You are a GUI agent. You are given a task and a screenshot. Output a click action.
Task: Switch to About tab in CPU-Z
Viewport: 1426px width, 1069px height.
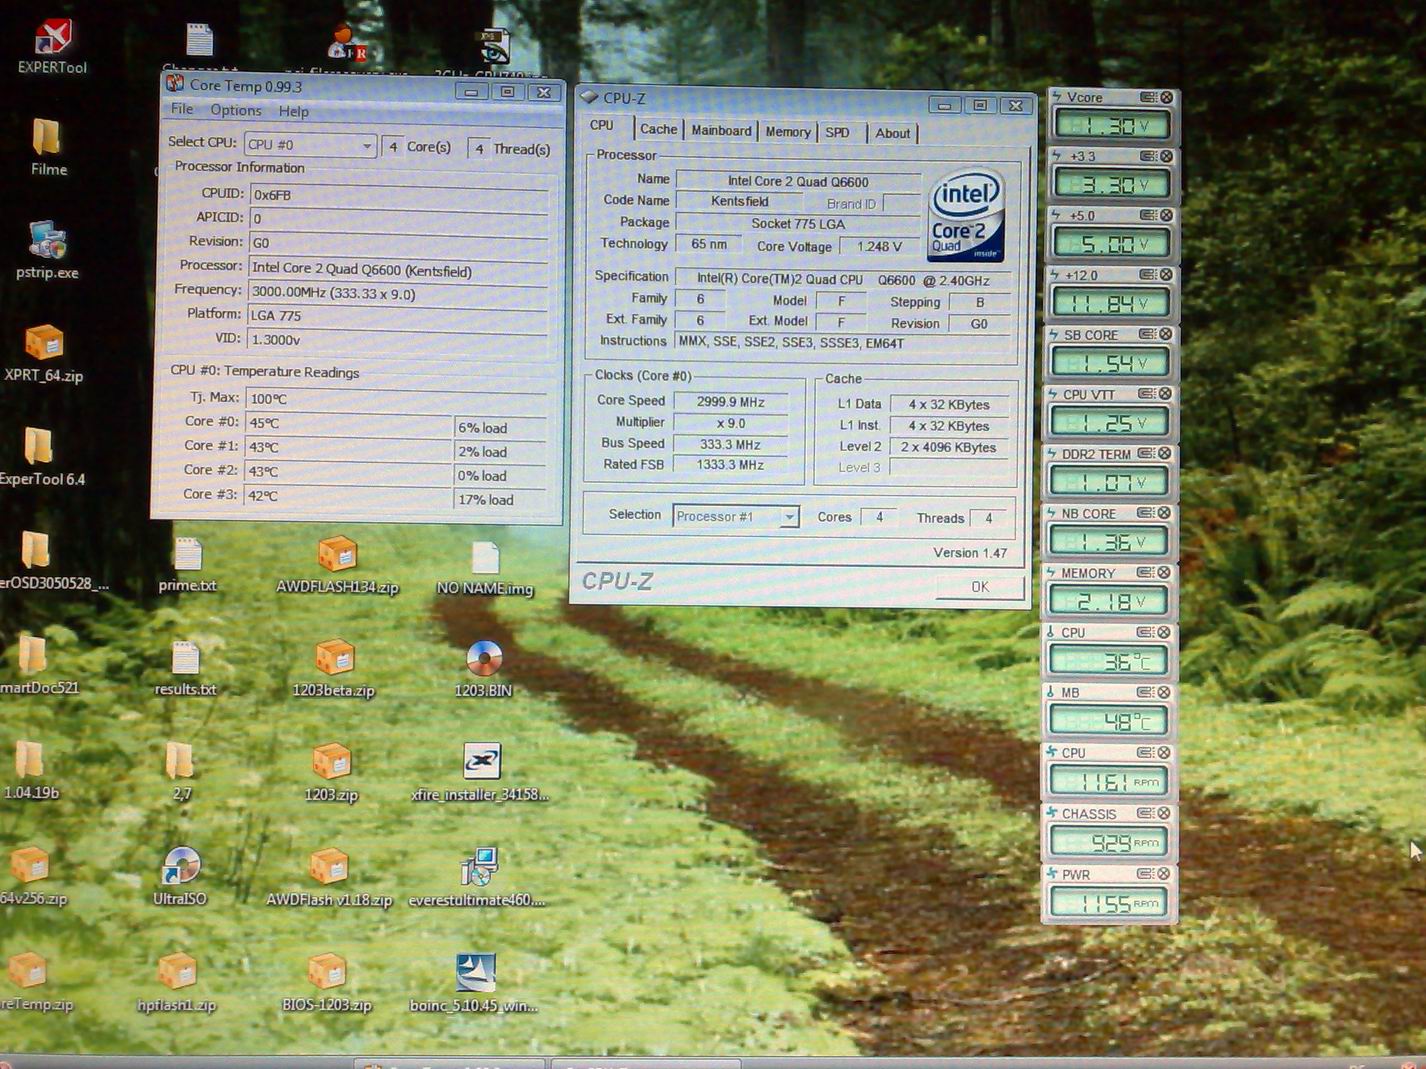click(893, 133)
